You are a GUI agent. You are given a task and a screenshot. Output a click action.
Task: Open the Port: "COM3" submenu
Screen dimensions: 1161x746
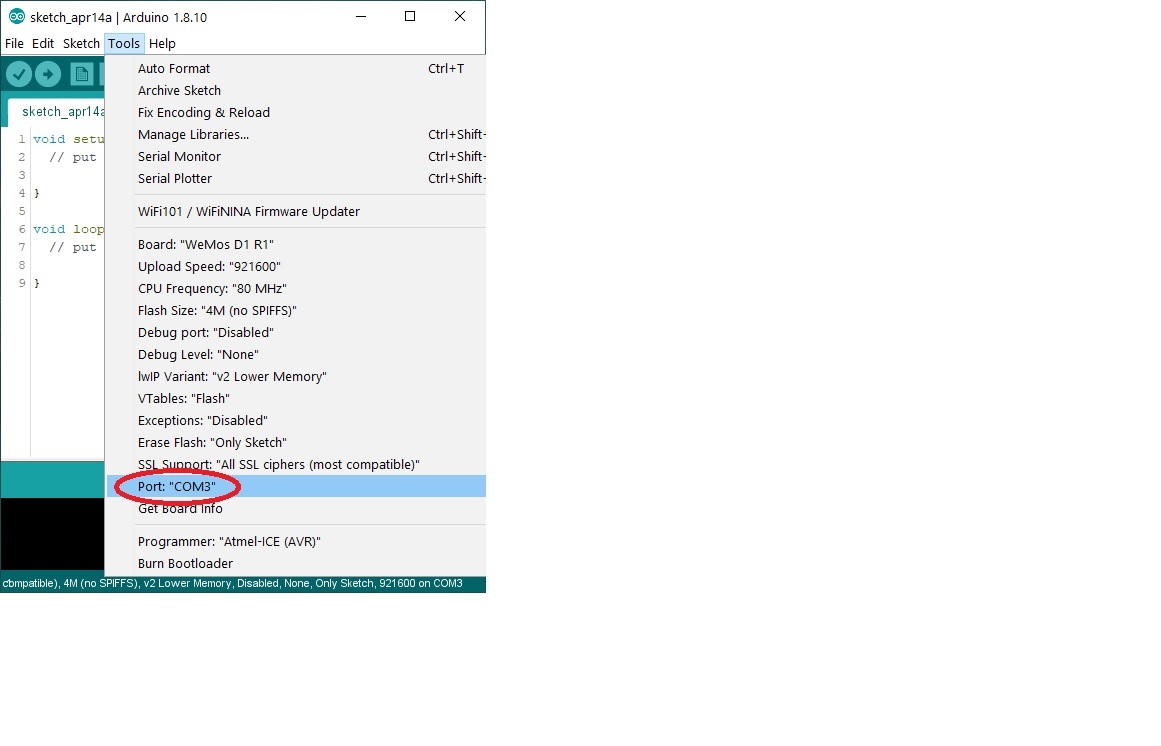click(296, 486)
